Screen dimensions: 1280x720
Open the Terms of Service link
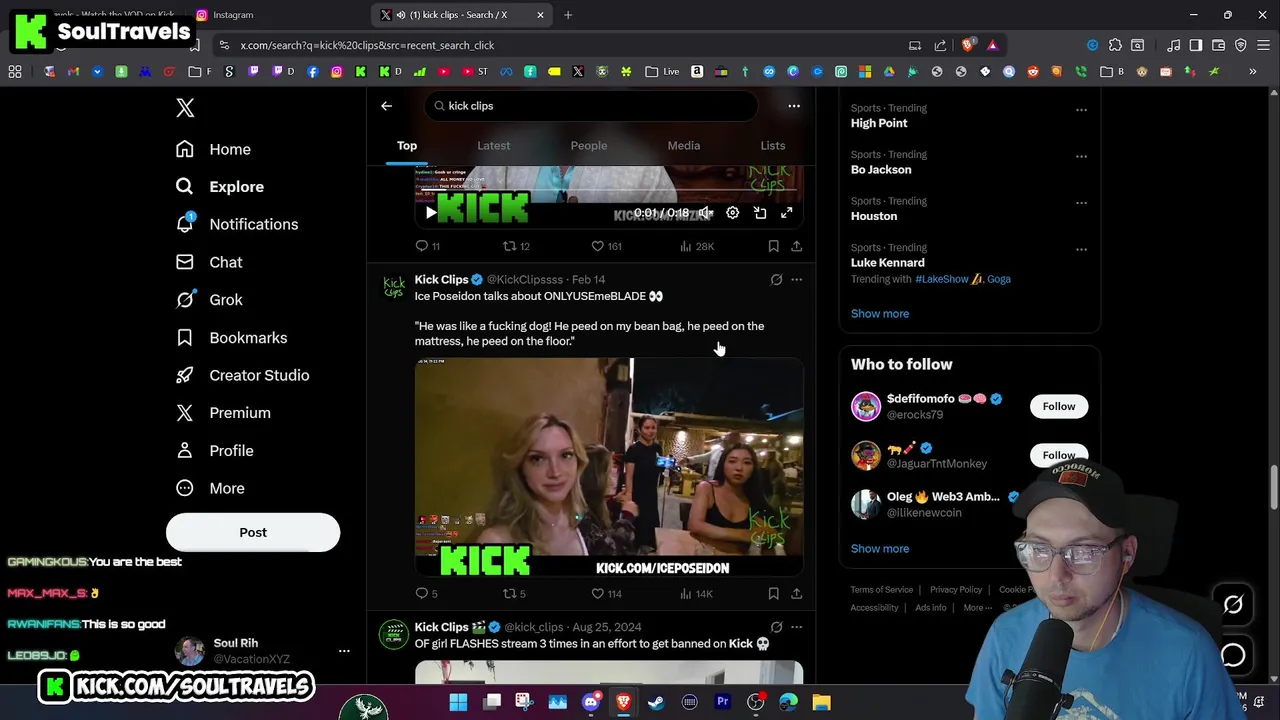tap(882, 590)
